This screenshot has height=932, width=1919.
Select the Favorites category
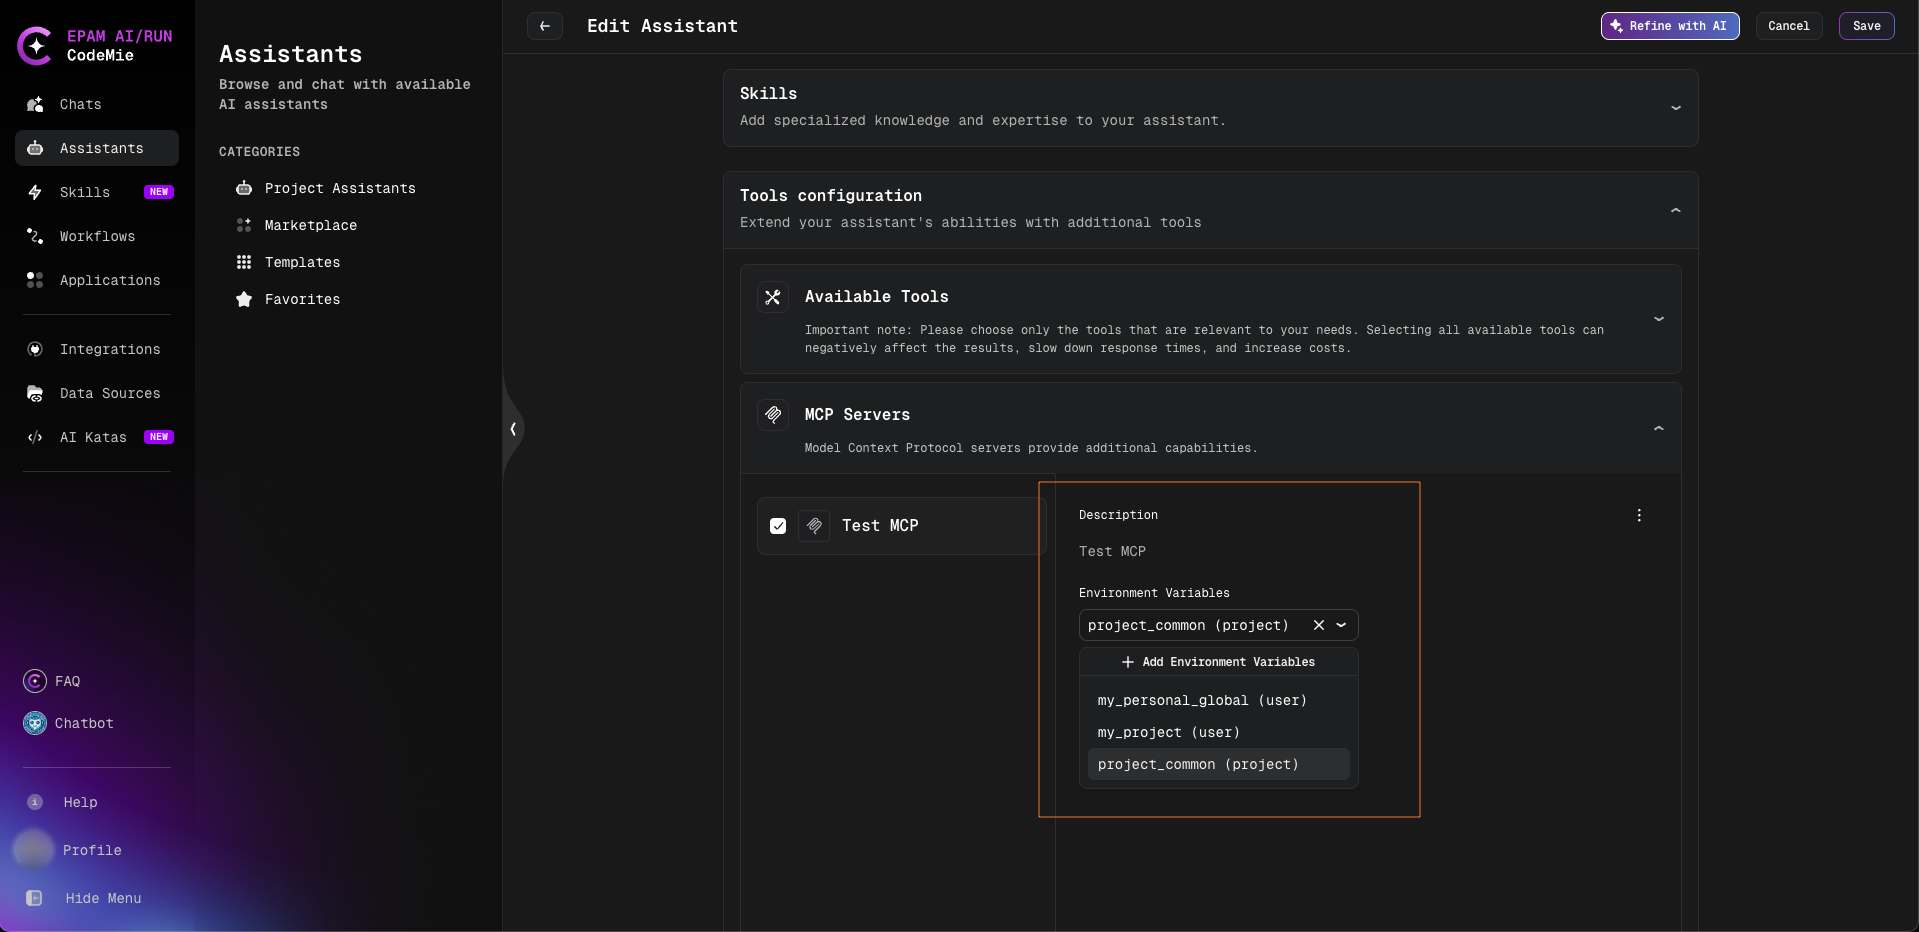click(x=302, y=299)
